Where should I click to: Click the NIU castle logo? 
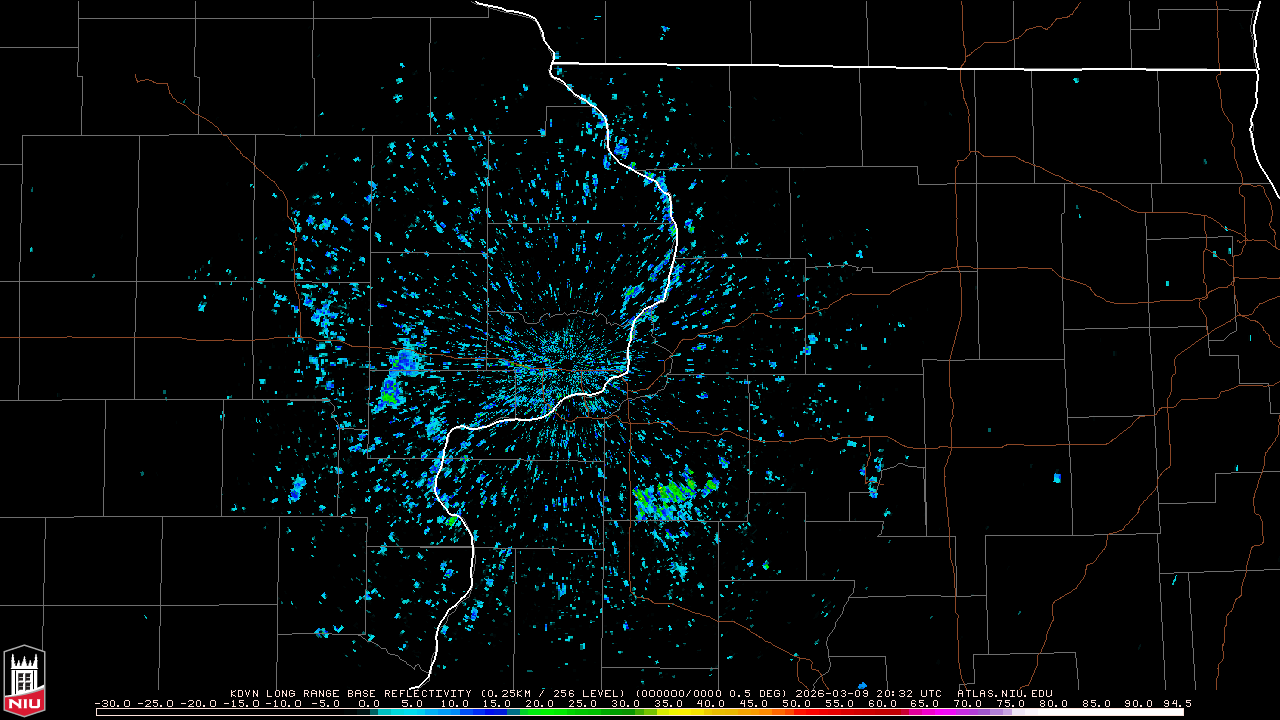[x=24, y=681]
